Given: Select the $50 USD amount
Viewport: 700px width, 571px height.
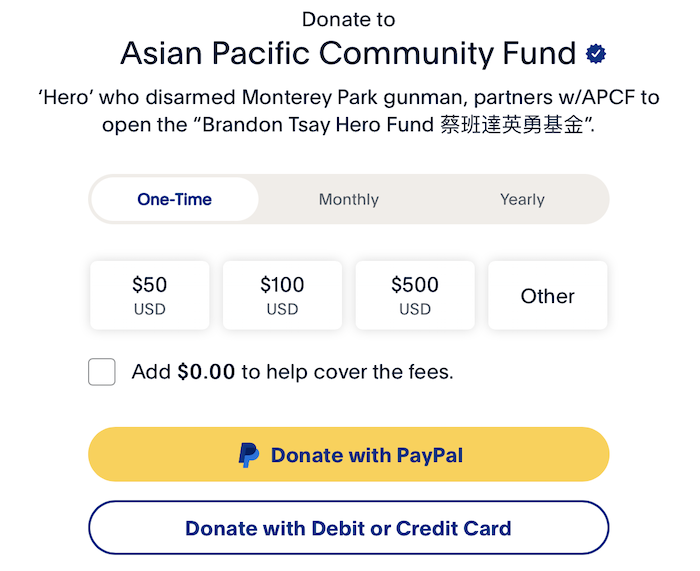Looking at the screenshot, I should pos(150,296).
